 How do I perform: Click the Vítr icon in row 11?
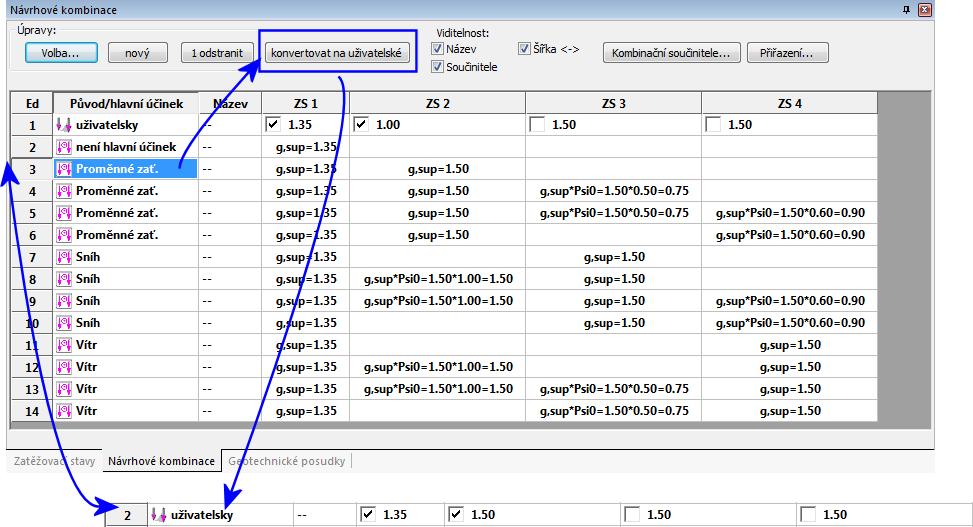pyautogui.click(x=64, y=345)
